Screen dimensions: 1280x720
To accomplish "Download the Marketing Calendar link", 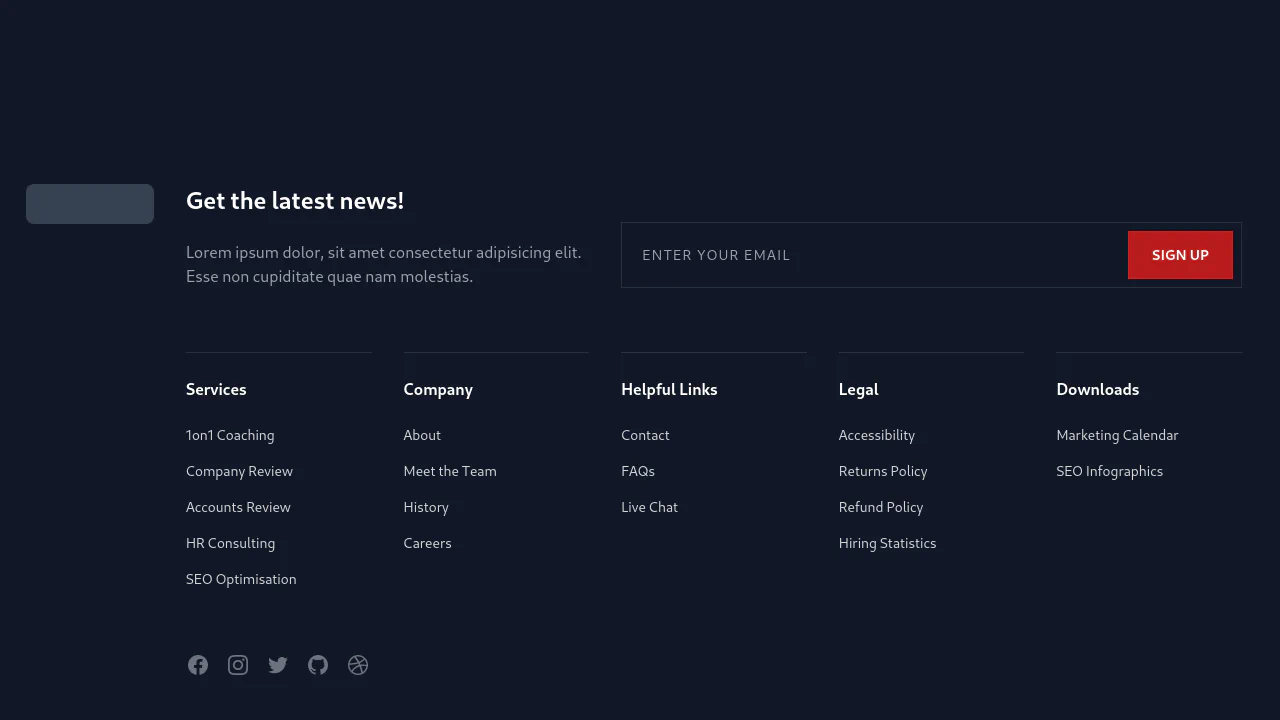I will click(x=1117, y=435).
